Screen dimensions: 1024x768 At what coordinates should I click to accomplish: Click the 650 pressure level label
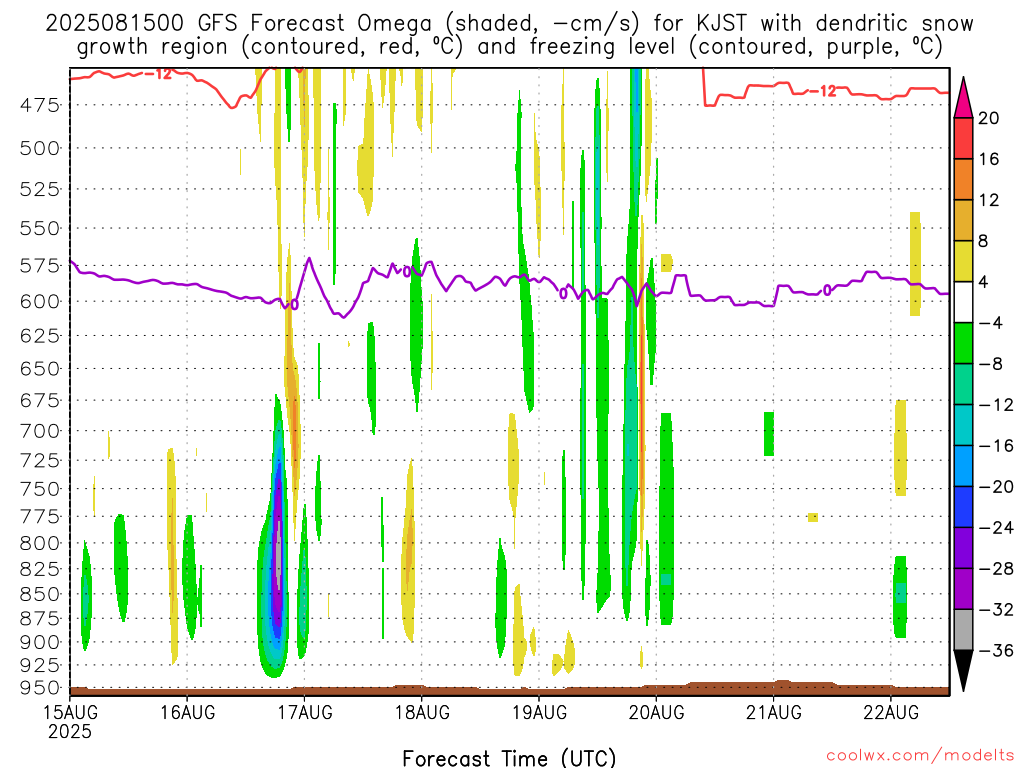point(40,368)
